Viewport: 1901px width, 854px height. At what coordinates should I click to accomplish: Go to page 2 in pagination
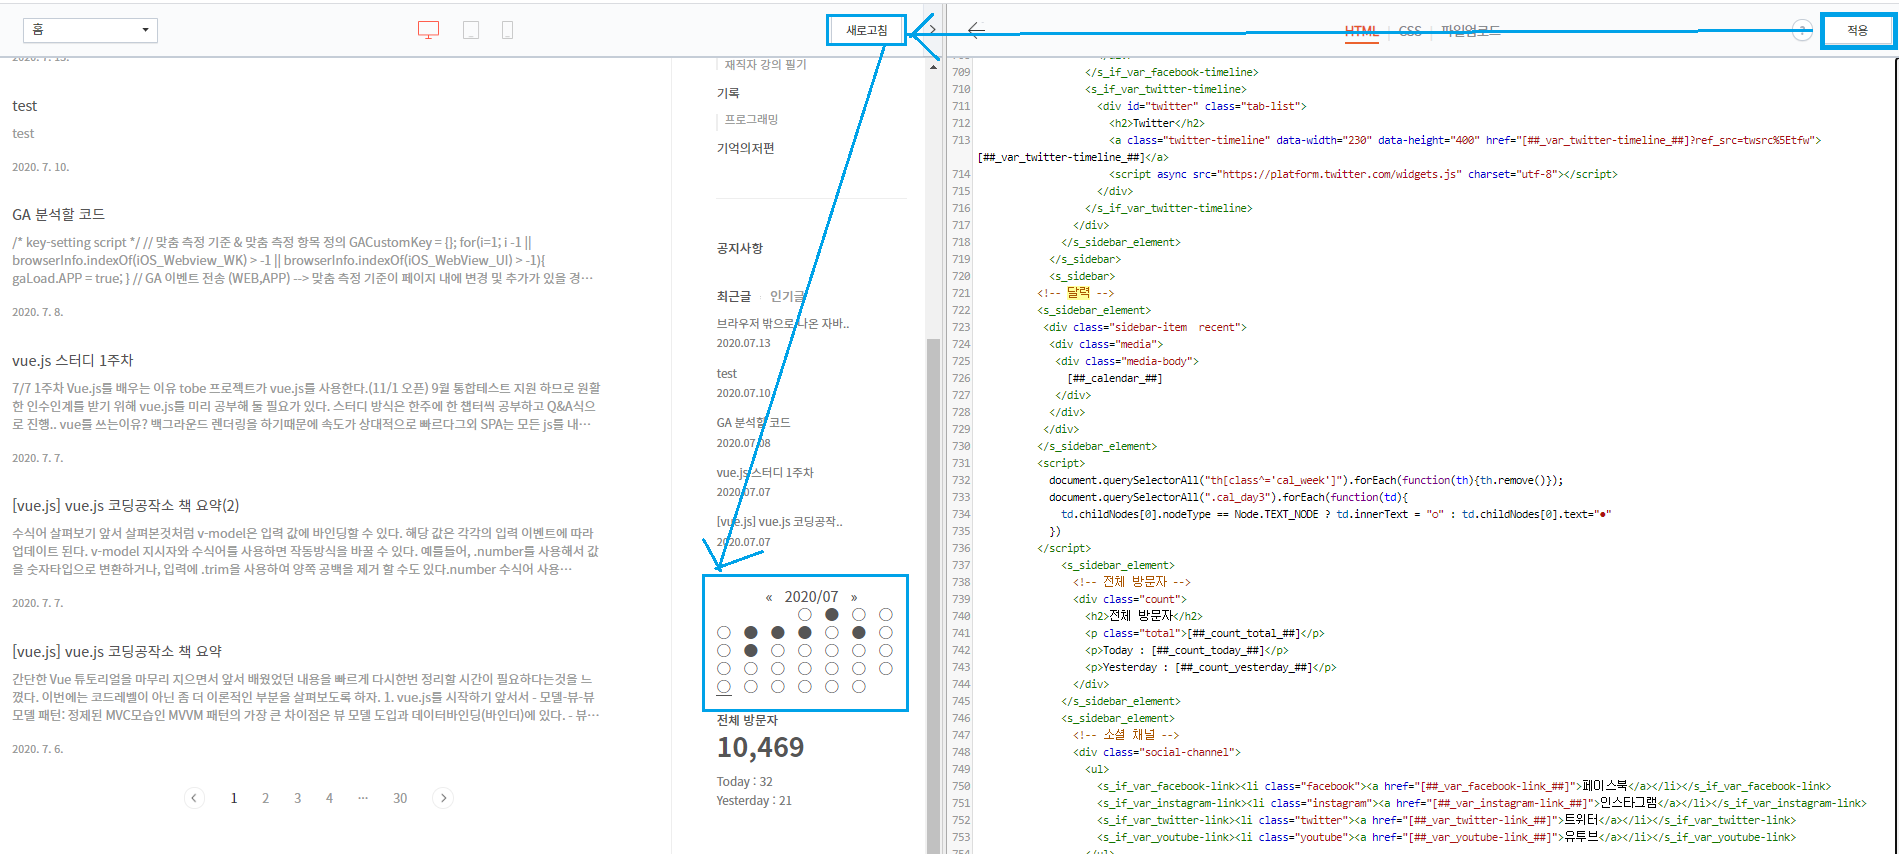pos(265,798)
